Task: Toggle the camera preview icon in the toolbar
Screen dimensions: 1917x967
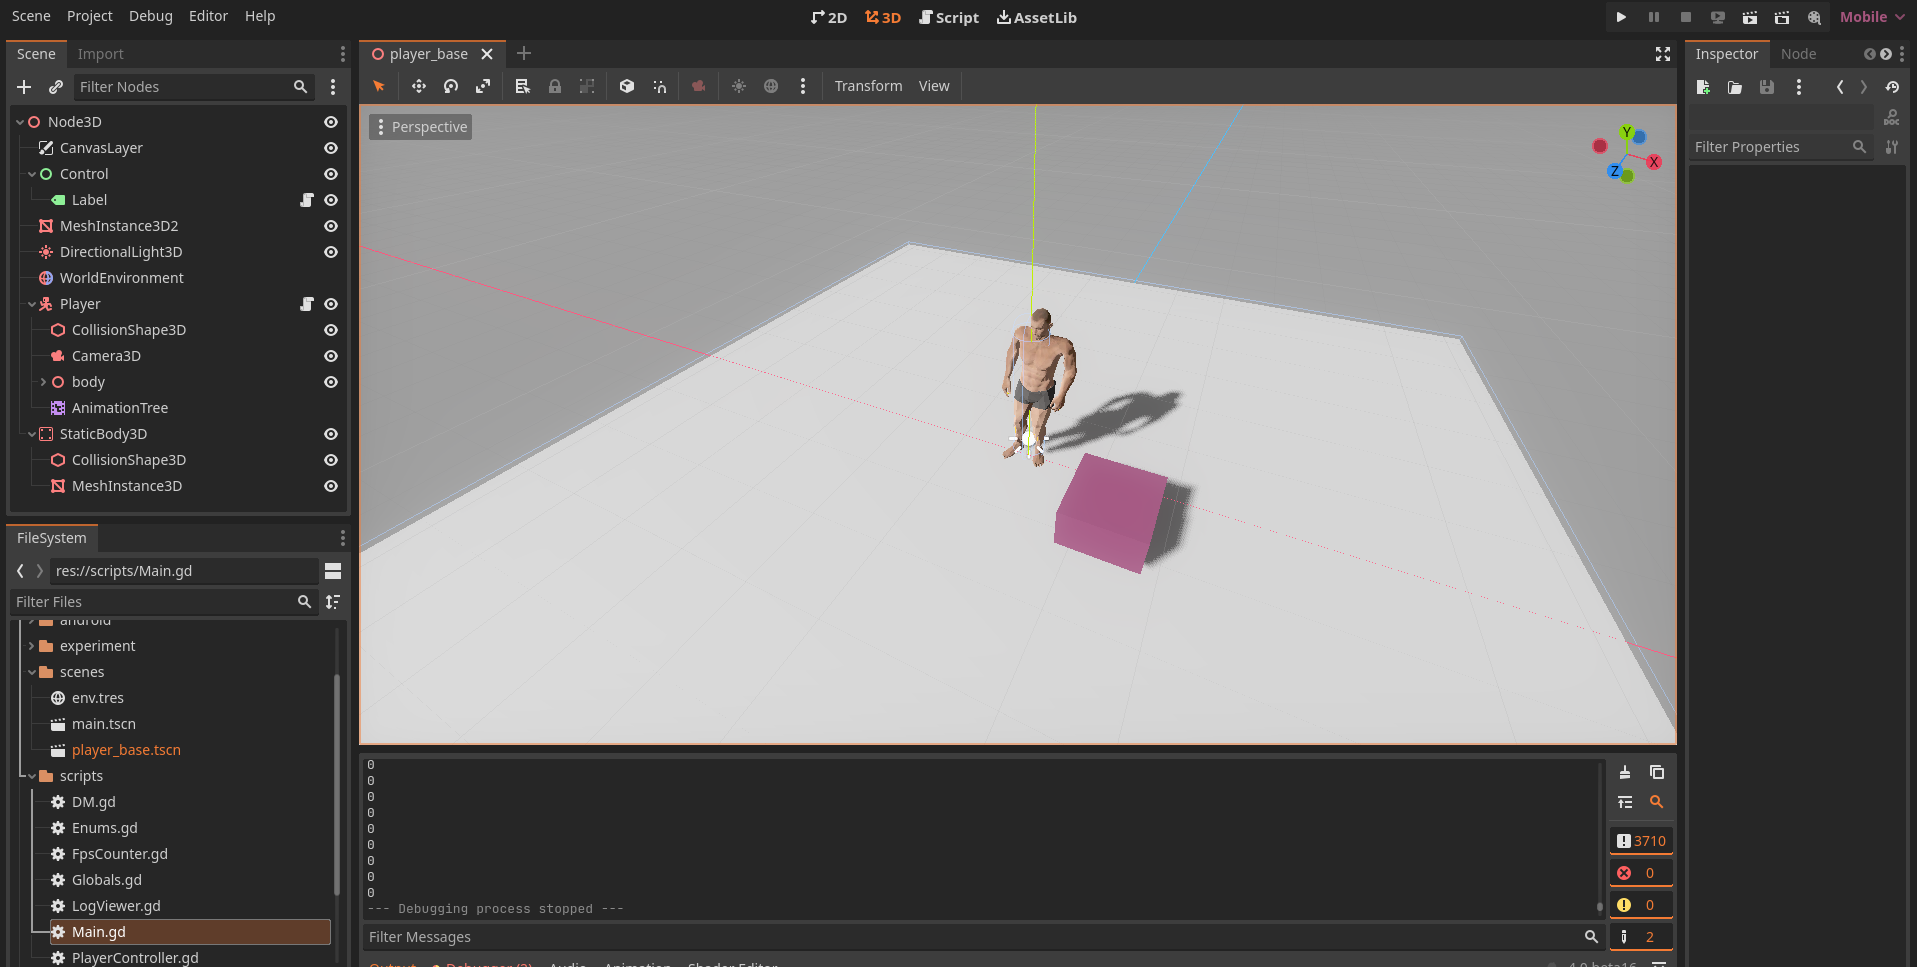Action: [x=698, y=86]
